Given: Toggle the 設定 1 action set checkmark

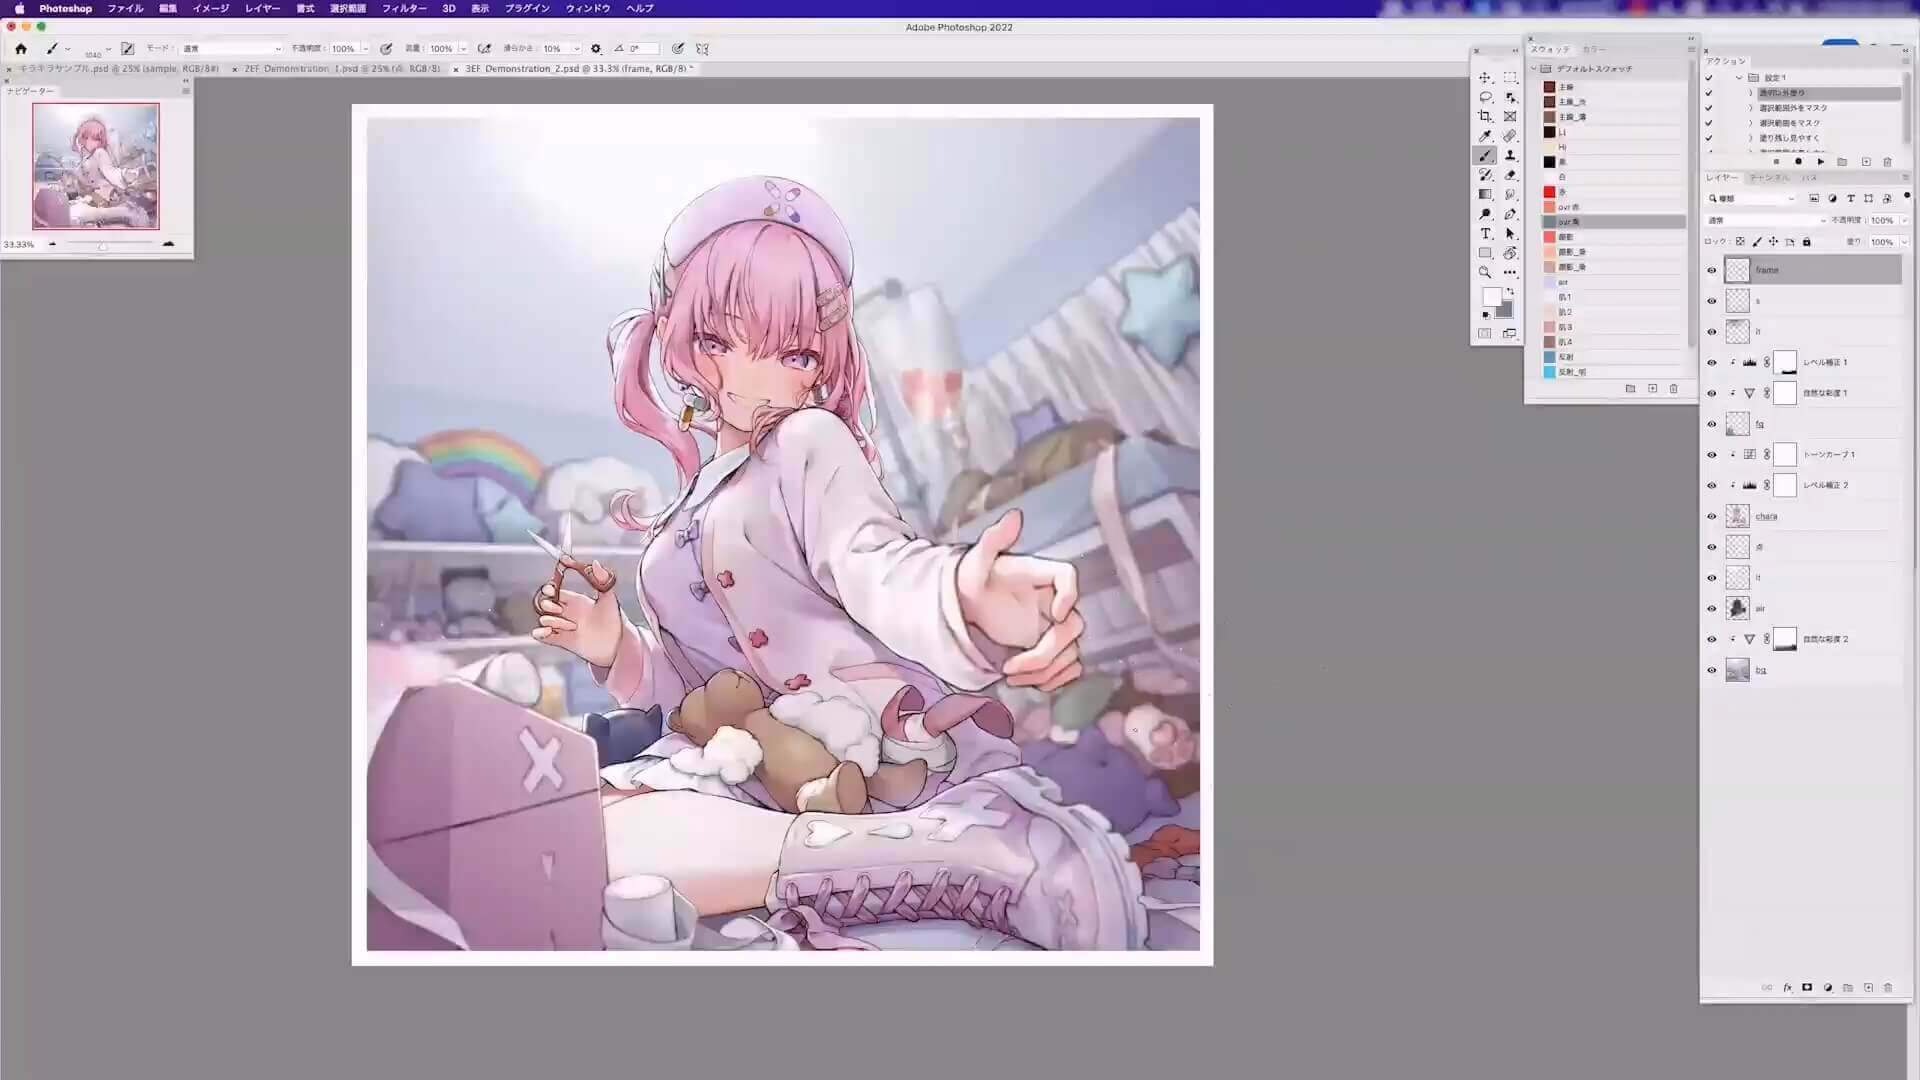Looking at the screenshot, I should pyautogui.click(x=1709, y=78).
